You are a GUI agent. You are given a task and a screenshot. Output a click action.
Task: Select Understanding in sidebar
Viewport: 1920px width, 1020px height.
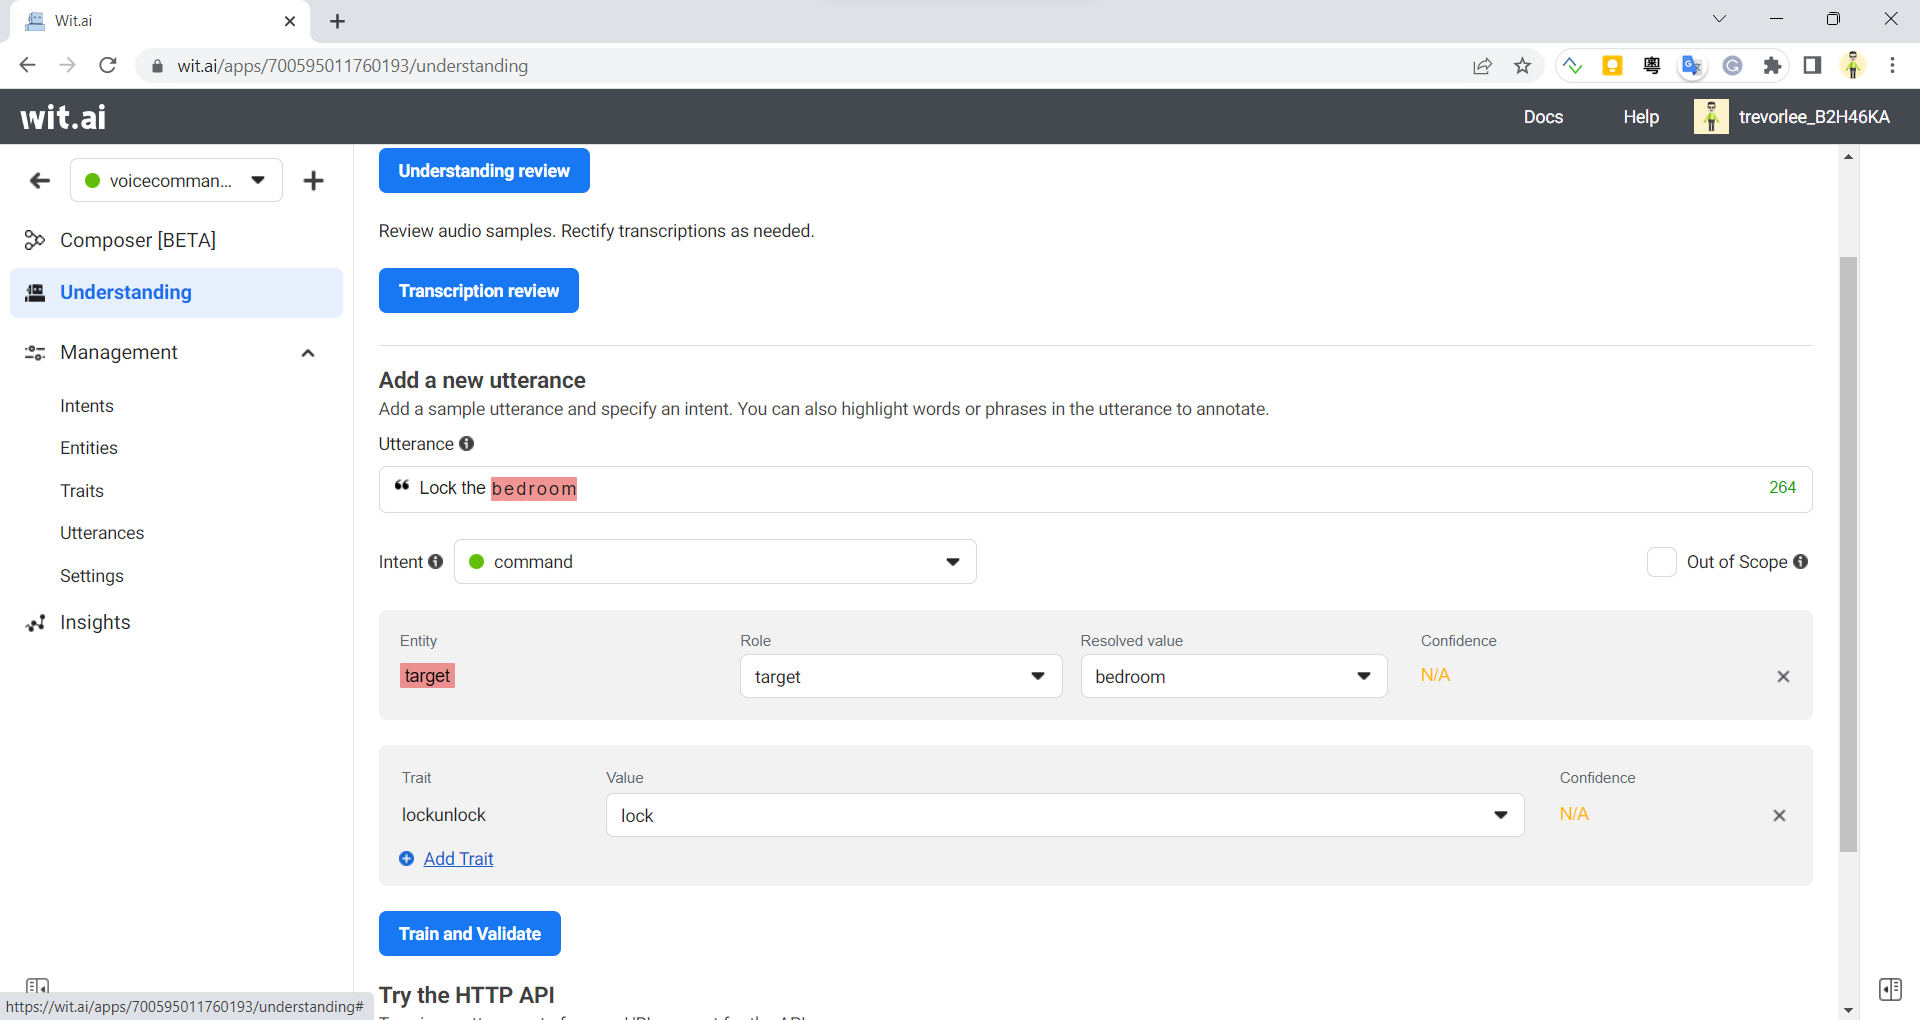pyautogui.click(x=176, y=292)
